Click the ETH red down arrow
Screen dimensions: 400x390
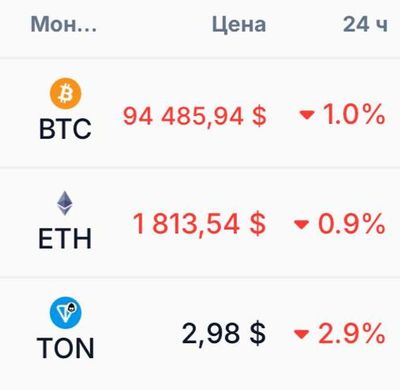point(301,224)
